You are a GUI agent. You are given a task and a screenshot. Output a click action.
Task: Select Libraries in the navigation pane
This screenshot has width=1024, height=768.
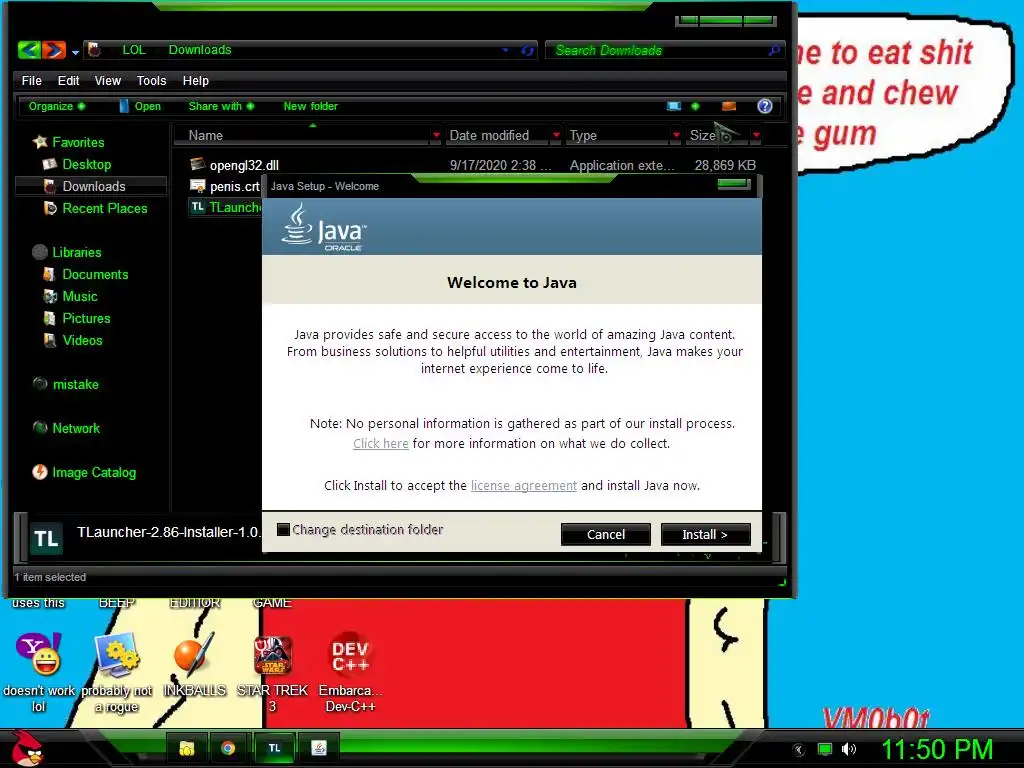click(x=76, y=252)
